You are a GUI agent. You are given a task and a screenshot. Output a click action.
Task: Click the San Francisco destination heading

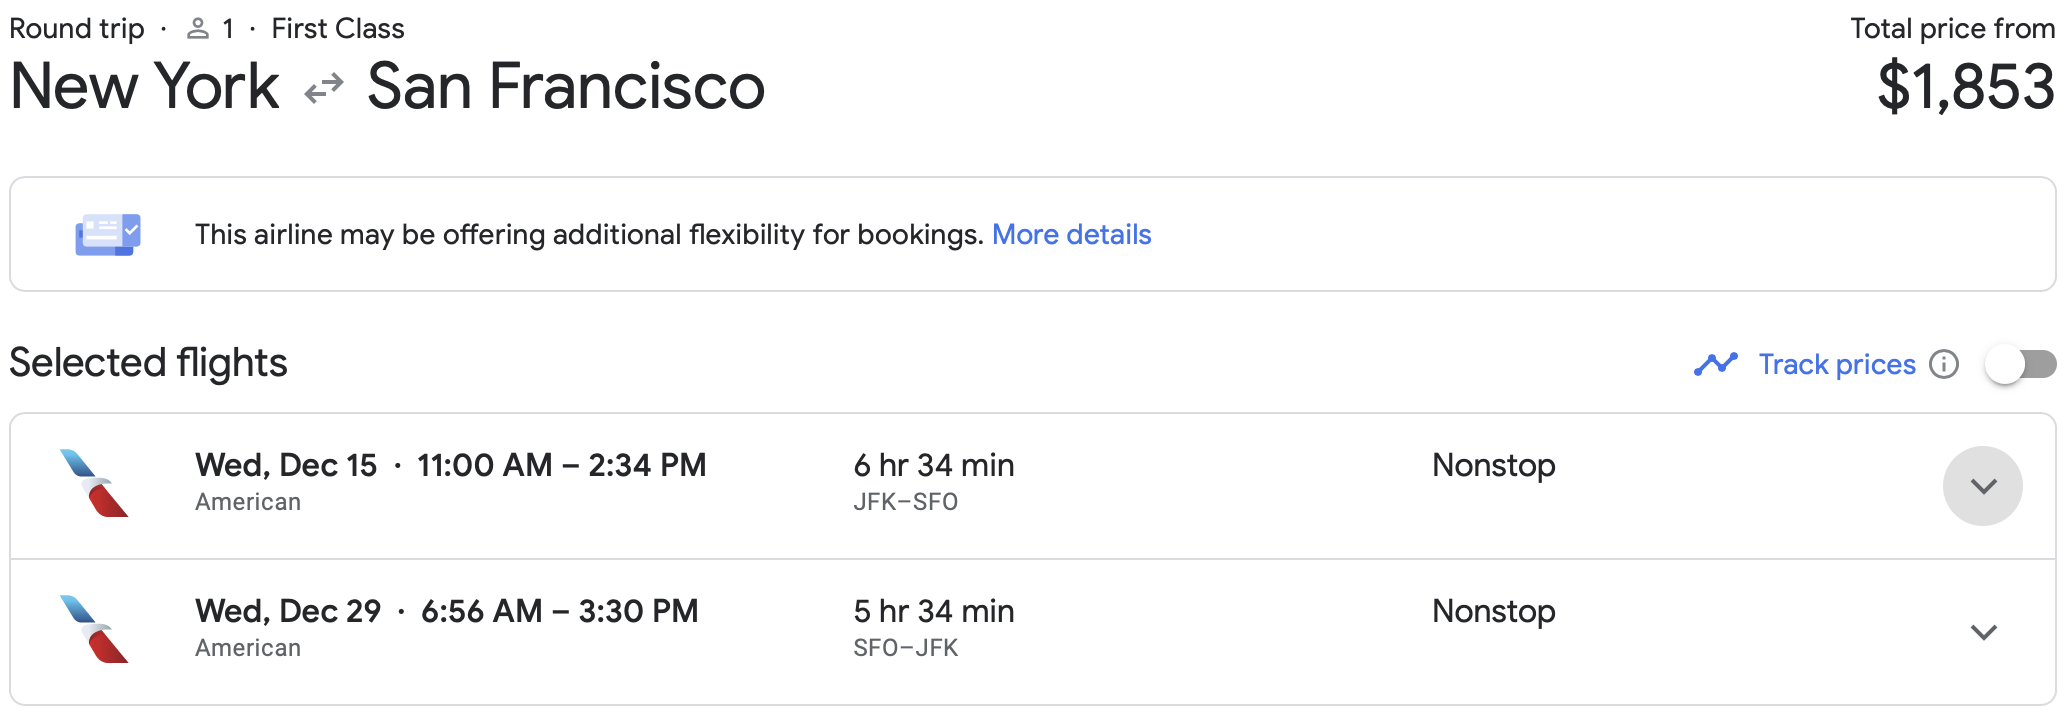[566, 86]
